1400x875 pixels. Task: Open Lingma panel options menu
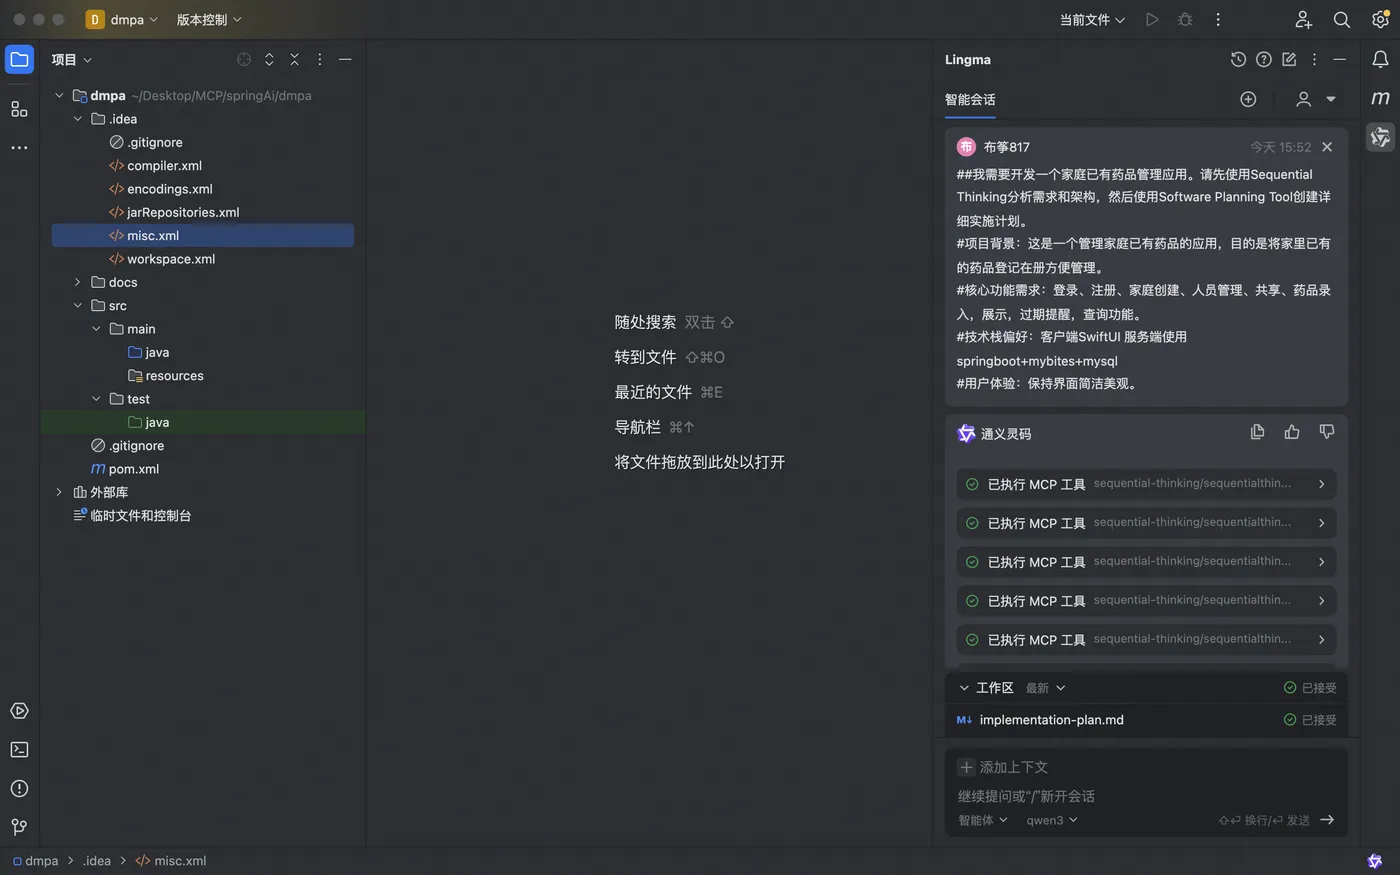1314,60
